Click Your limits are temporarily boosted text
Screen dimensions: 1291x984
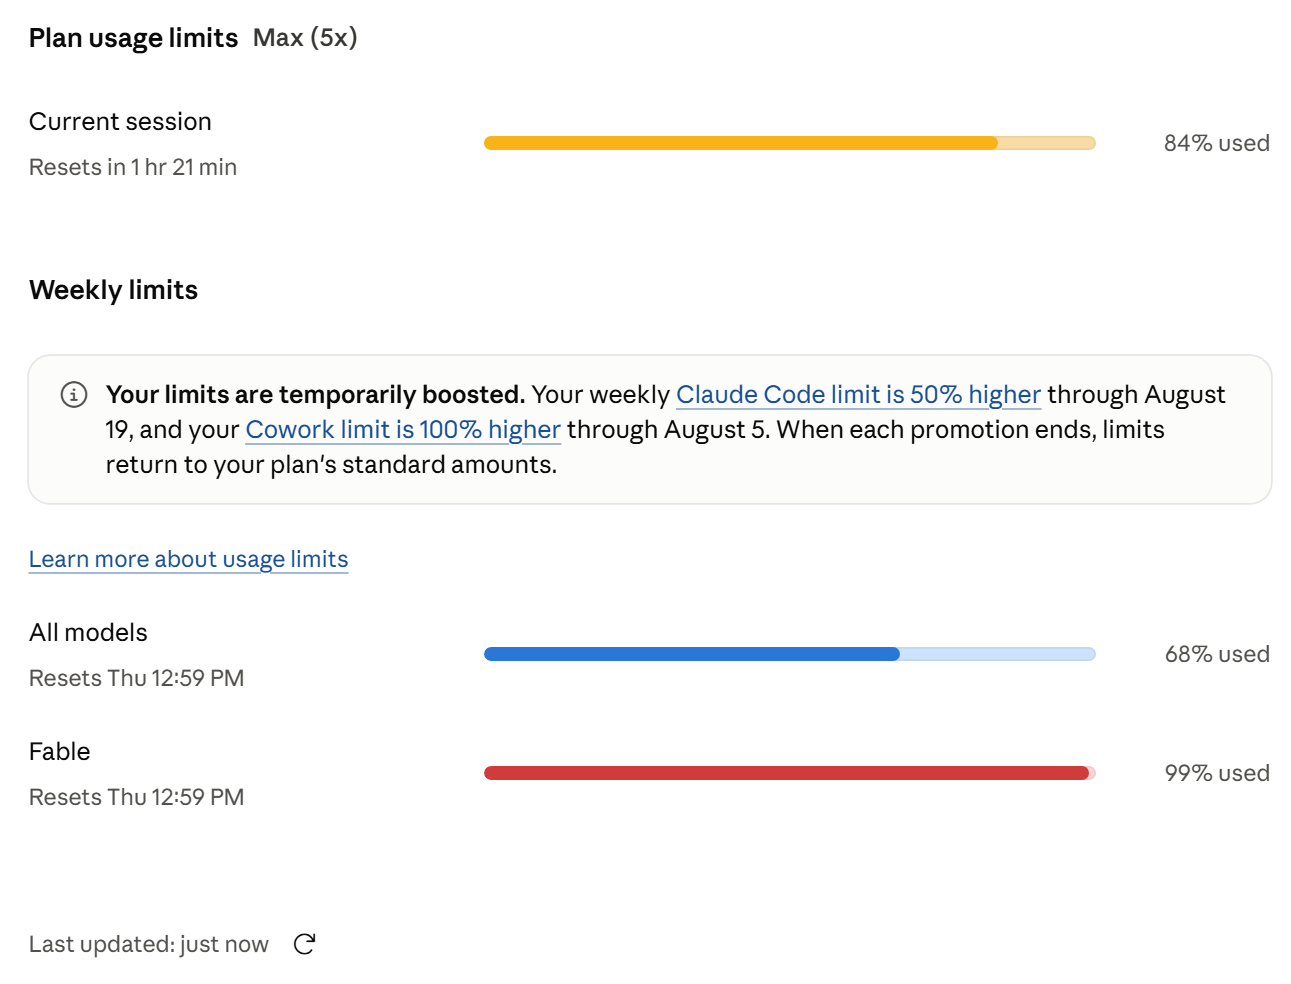pyautogui.click(x=315, y=395)
